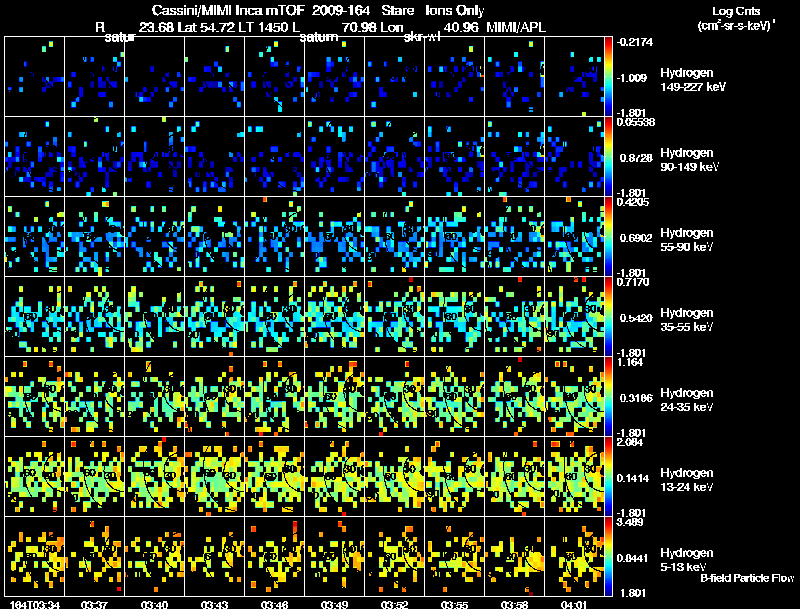Click the 04:01 time label

[574, 605]
